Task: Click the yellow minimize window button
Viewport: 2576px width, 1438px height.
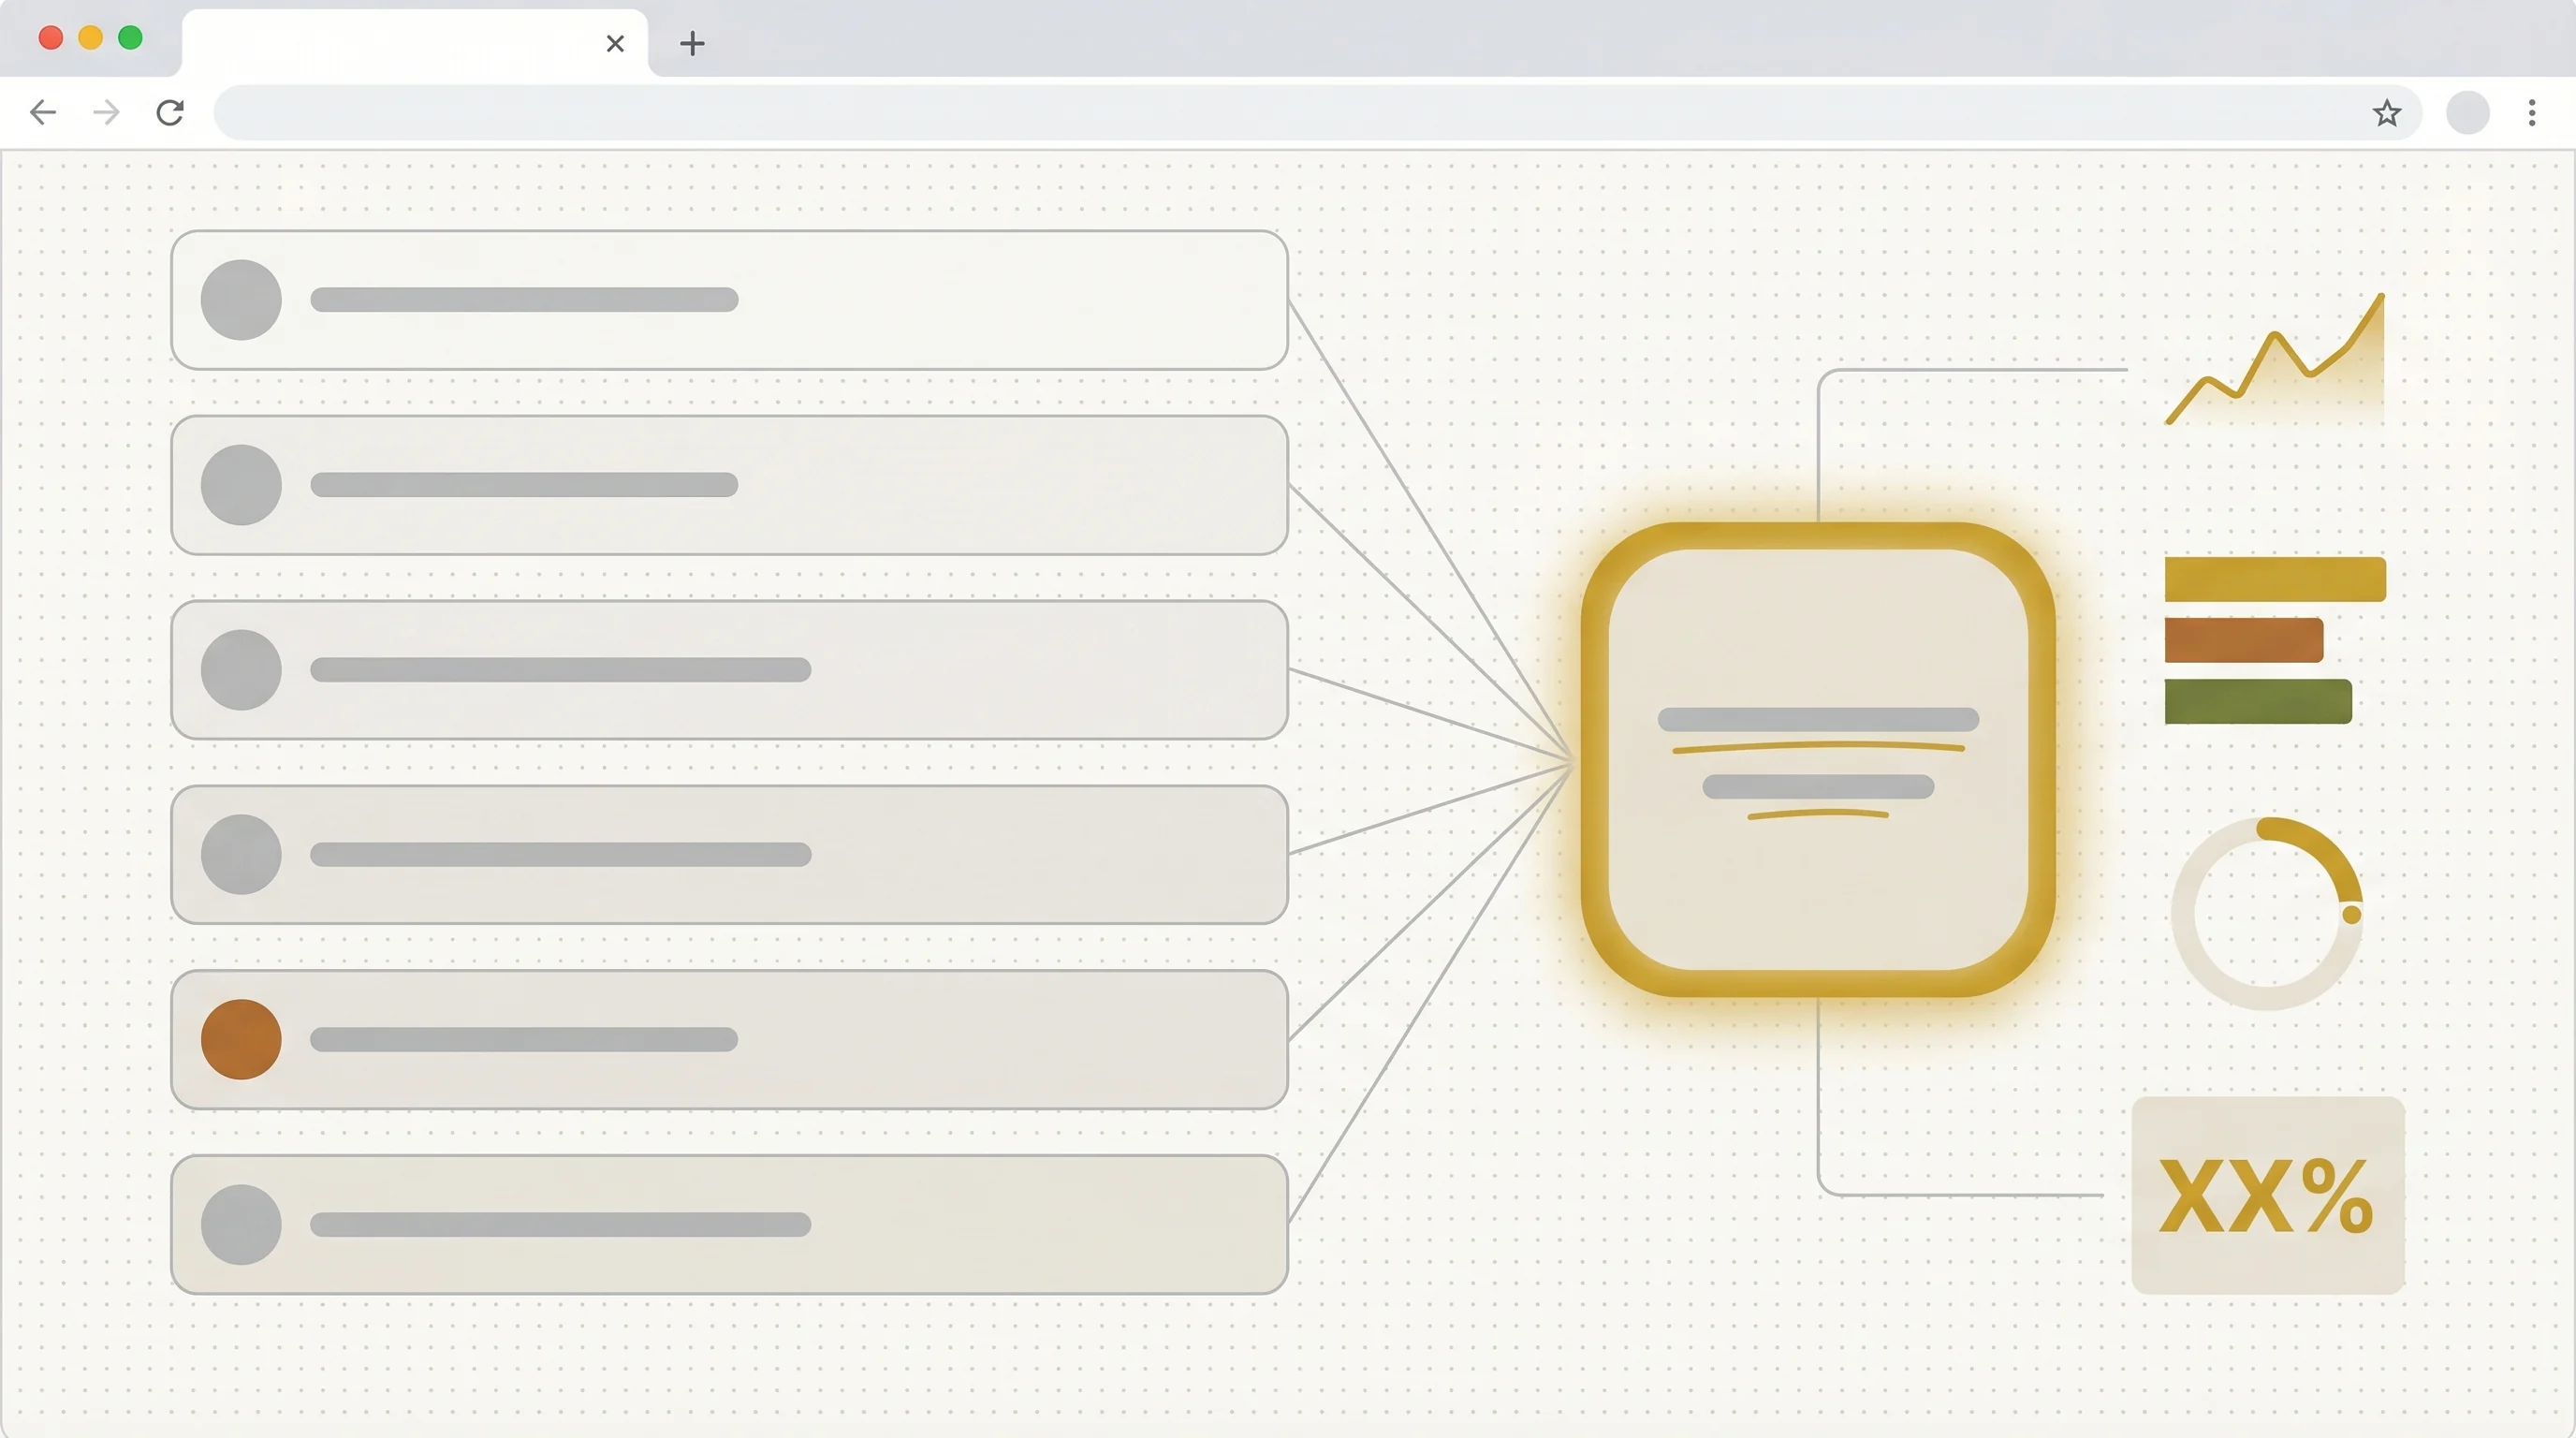Action: pos(91,38)
